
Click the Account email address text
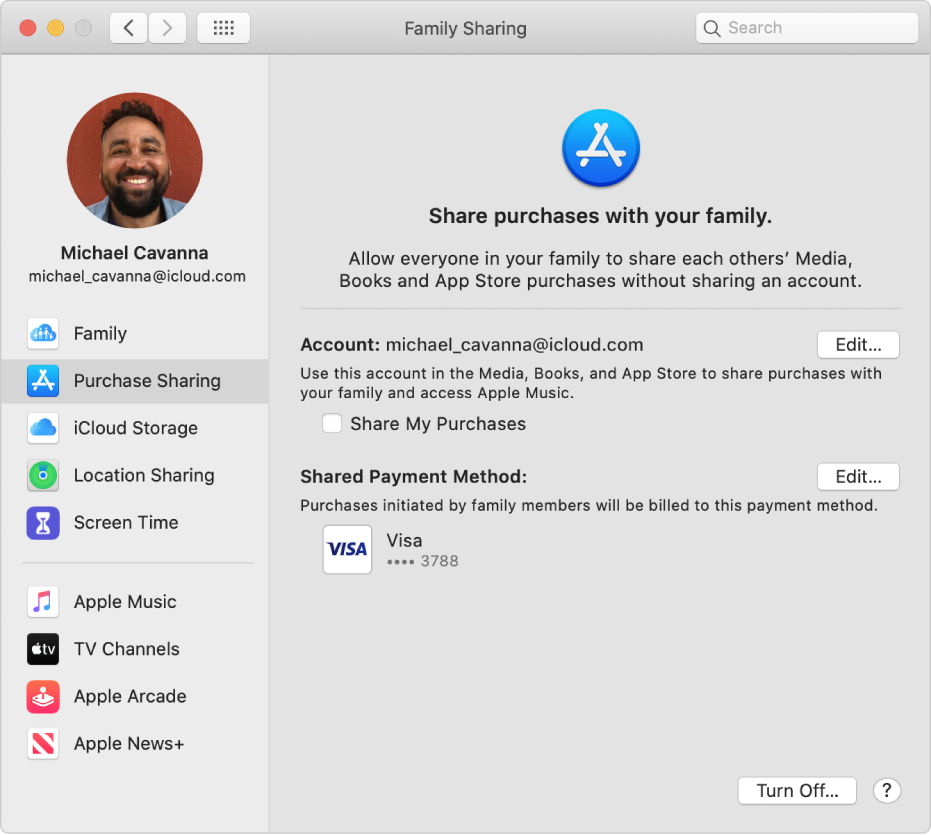(x=514, y=345)
